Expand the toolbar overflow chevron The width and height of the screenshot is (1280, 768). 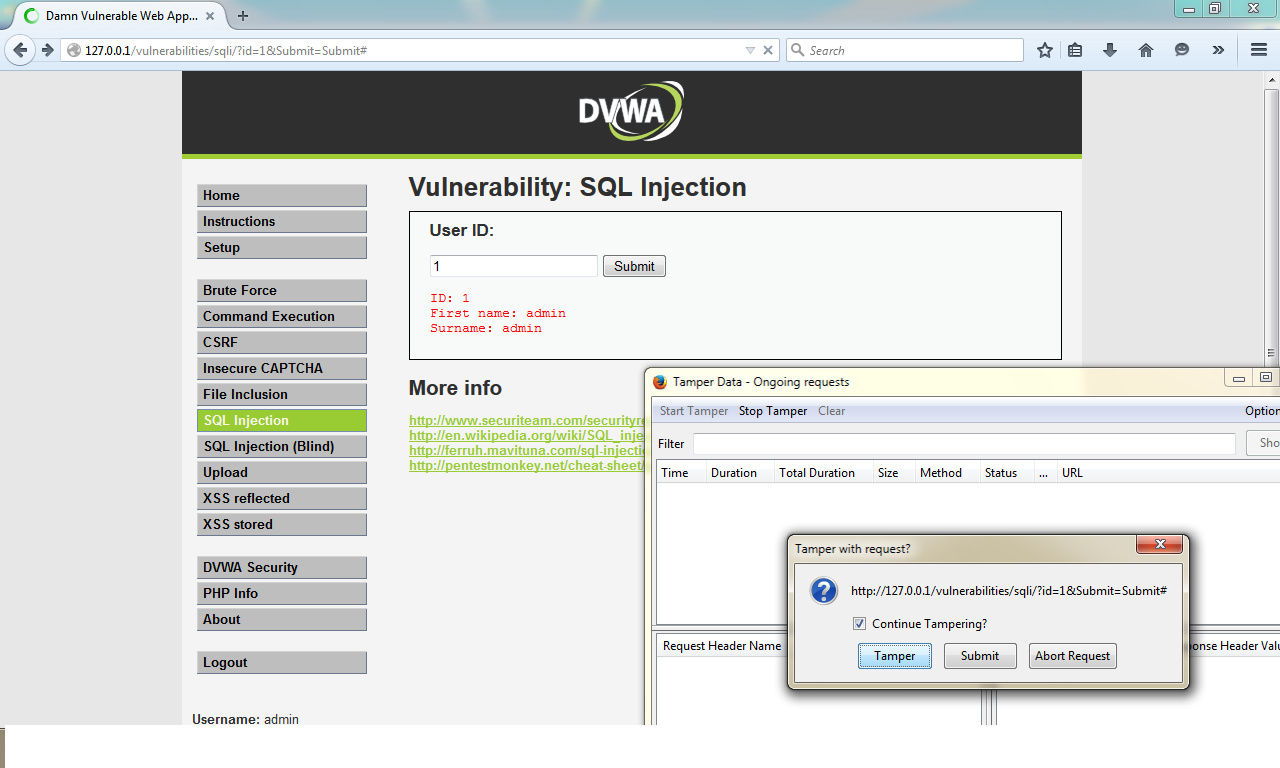pyautogui.click(x=1218, y=49)
